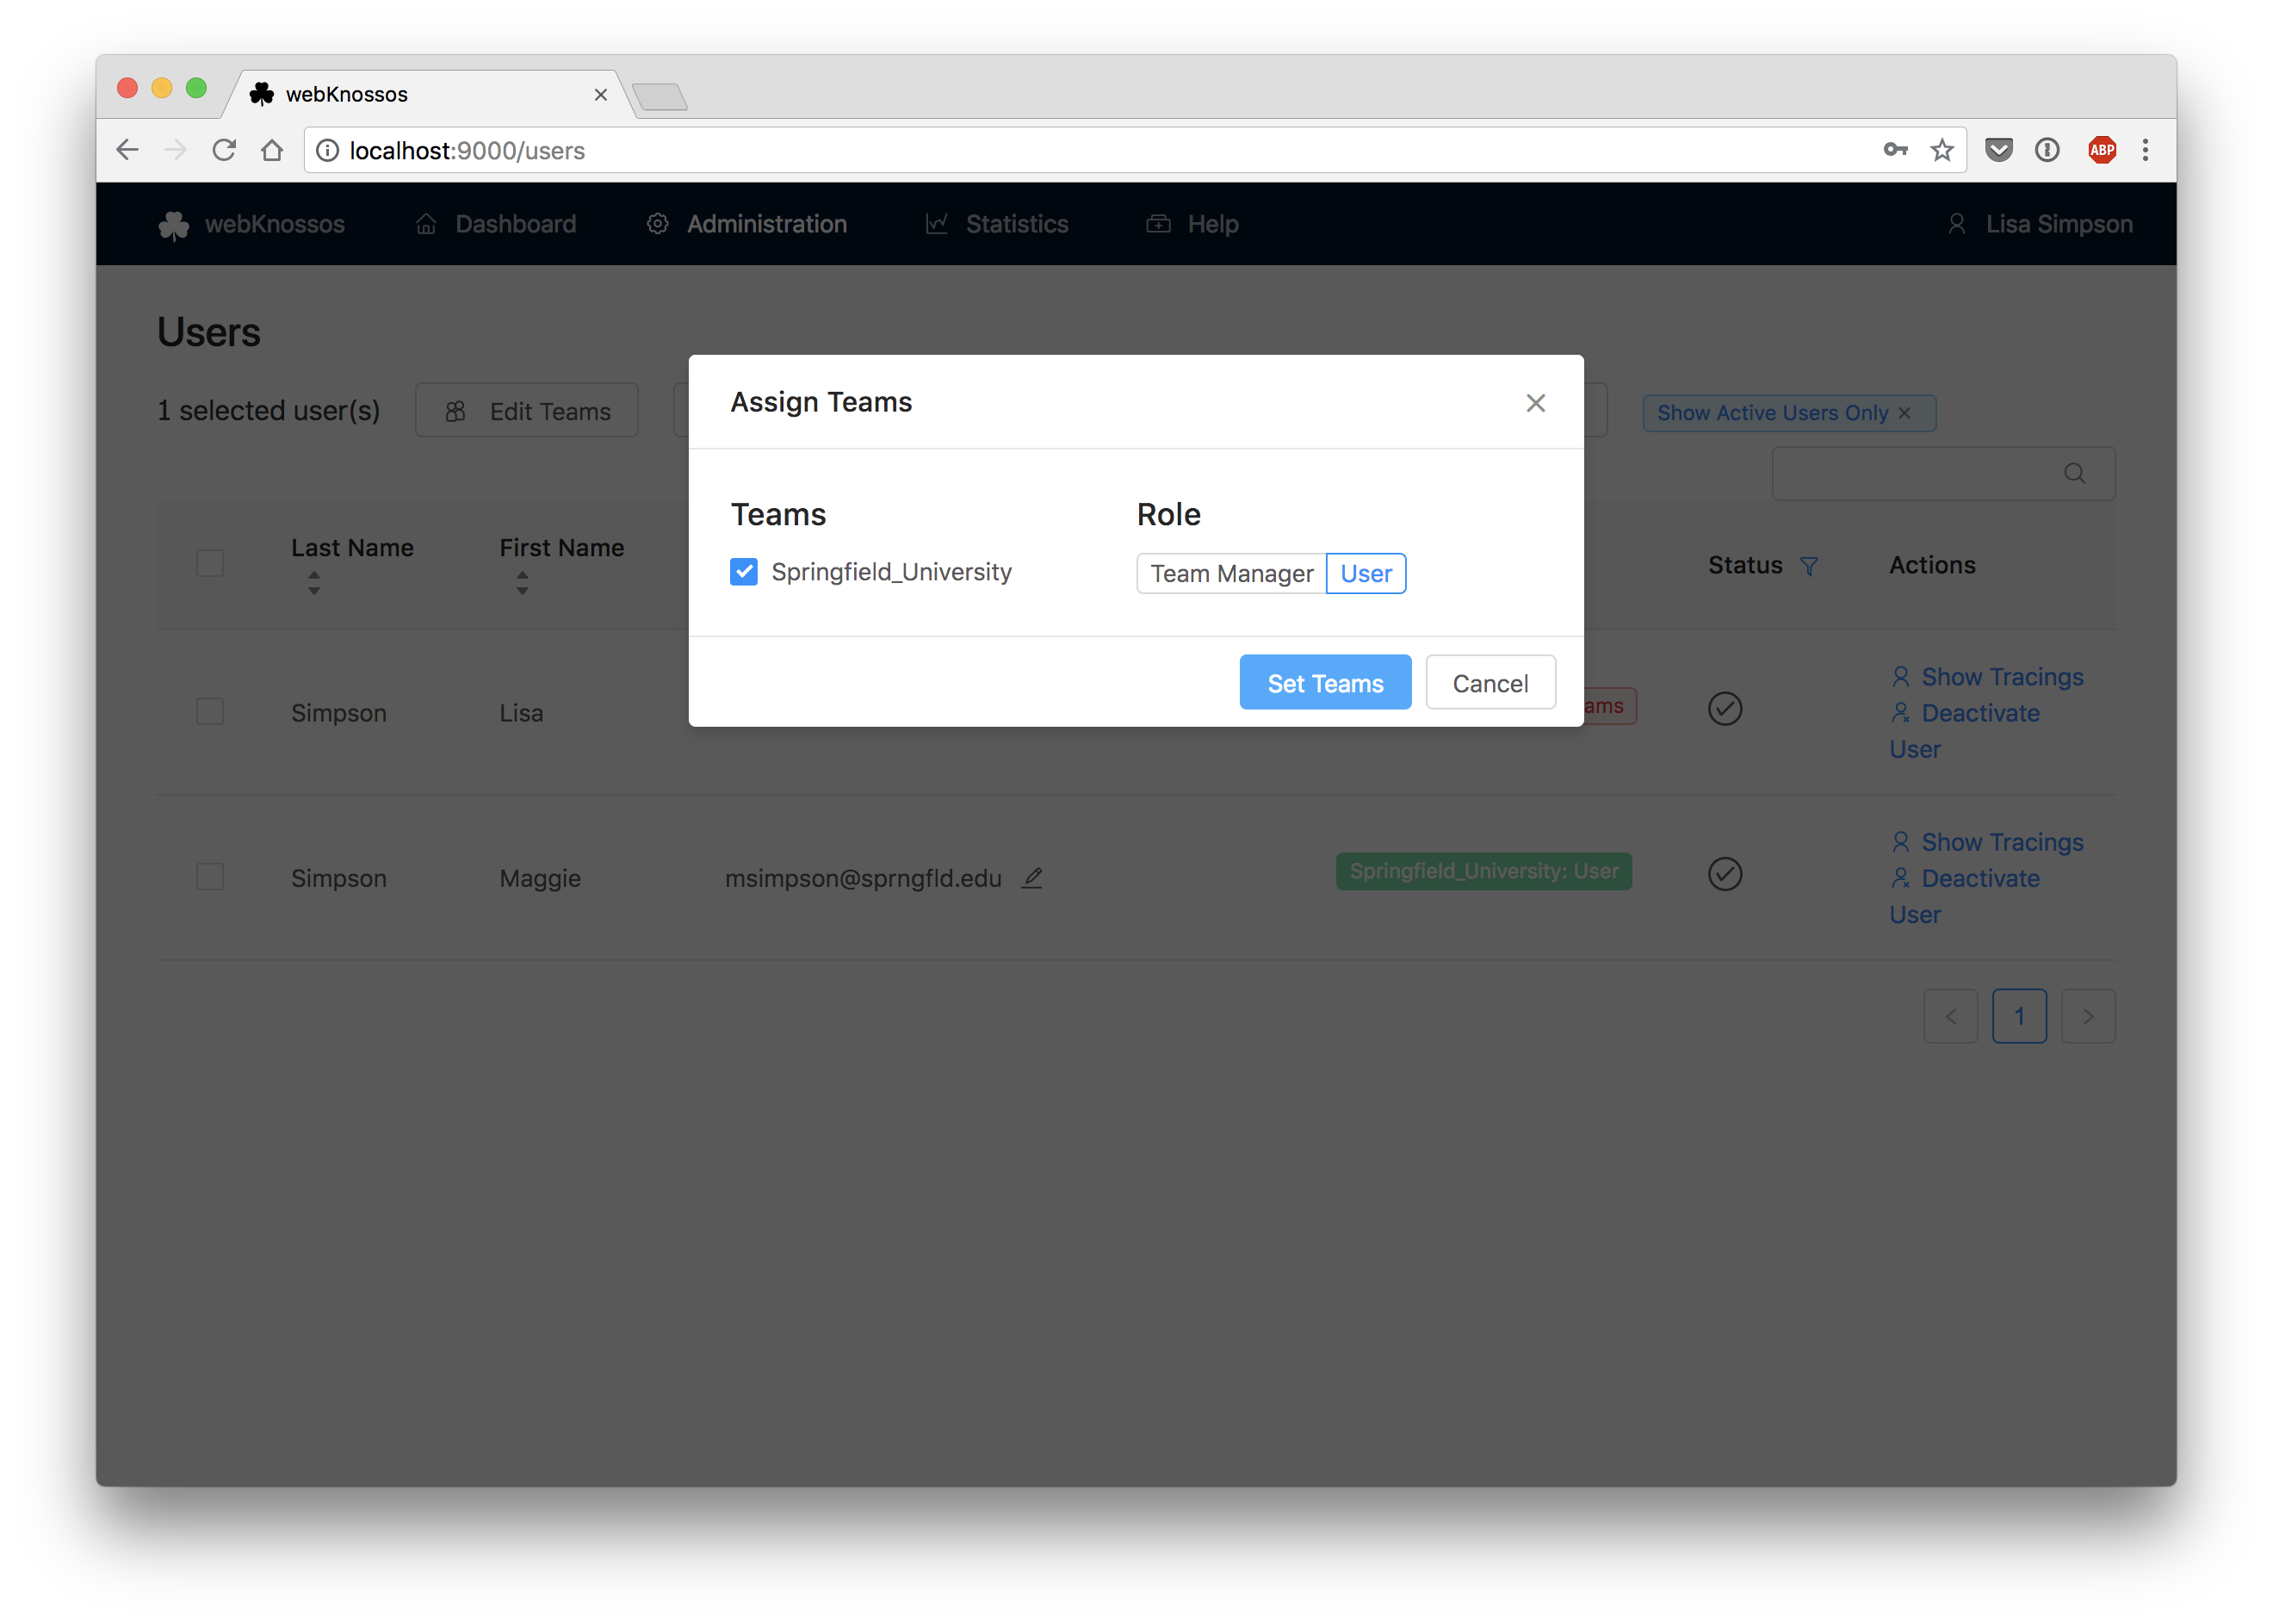
Task: Open the 1Password extension icon
Action: point(2047,150)
